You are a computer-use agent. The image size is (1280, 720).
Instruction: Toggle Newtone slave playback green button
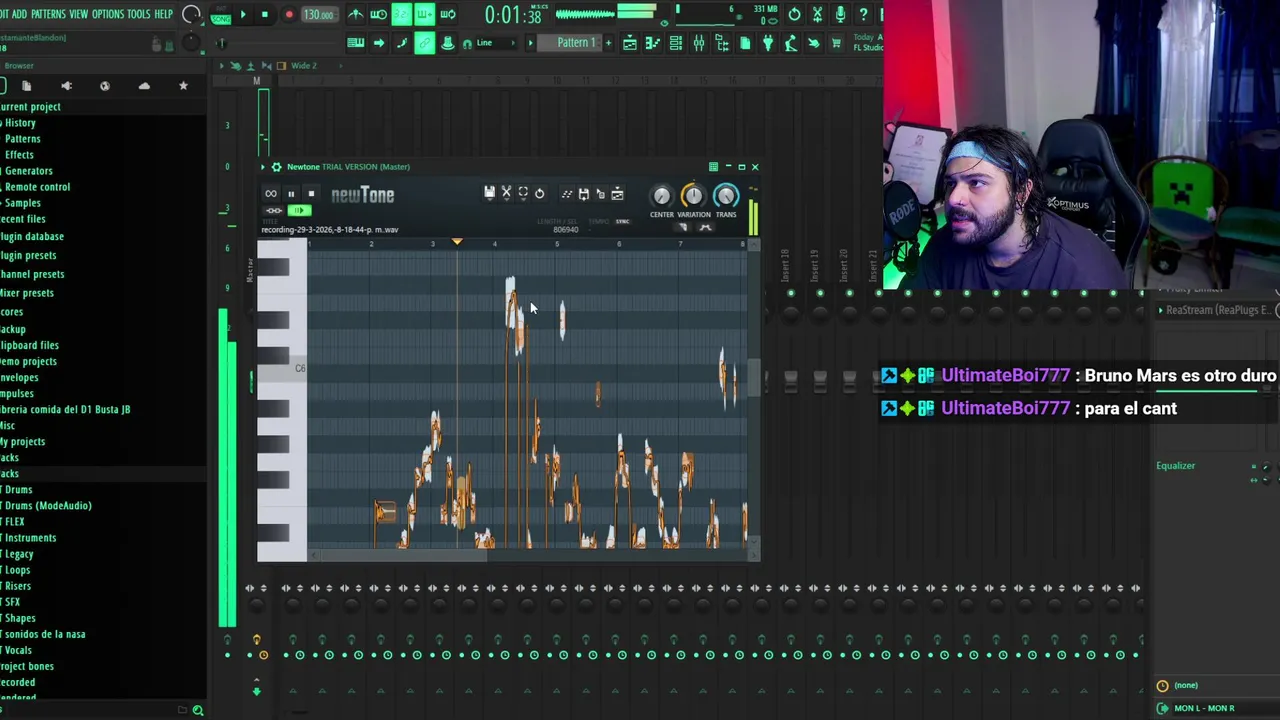(x=300, y=210)
